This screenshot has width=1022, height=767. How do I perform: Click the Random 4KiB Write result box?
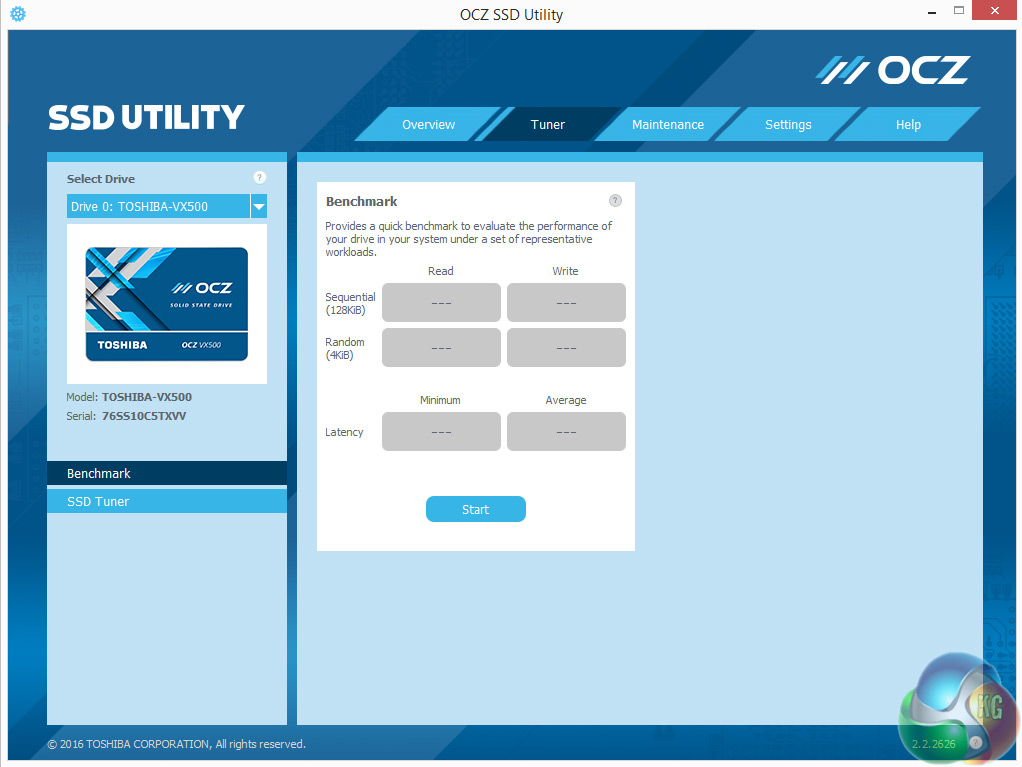[x=566, y=347]
